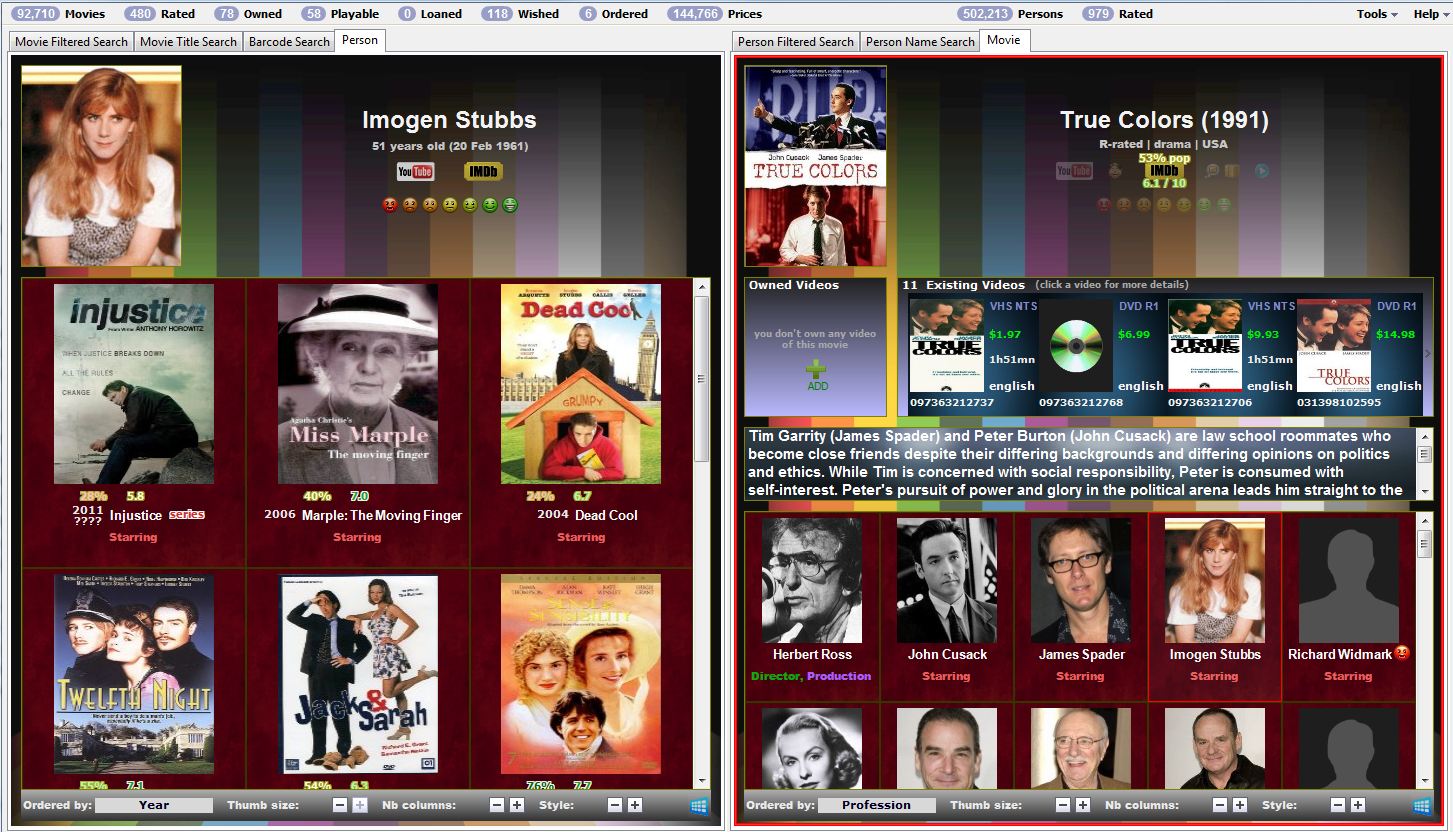Add an owned video with green plus
The width and height of the screenshot is (1453, 832).
tap(817, 369)
